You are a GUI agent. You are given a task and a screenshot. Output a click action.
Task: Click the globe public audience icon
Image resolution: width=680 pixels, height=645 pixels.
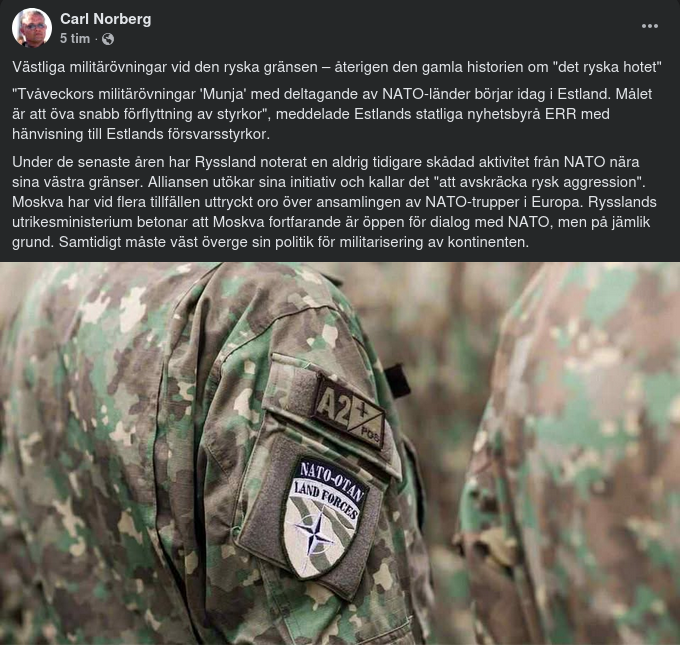(x=108, y=39)
